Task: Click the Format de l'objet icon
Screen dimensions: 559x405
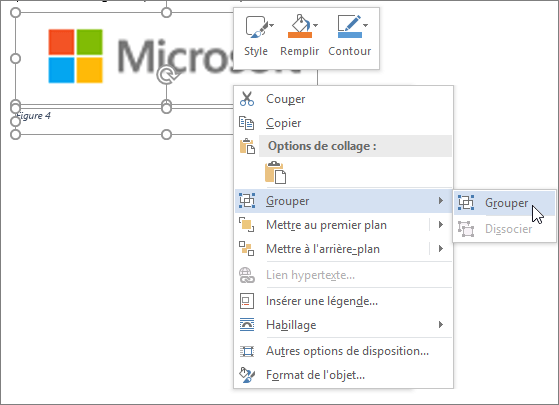Action: pos(247,375)
